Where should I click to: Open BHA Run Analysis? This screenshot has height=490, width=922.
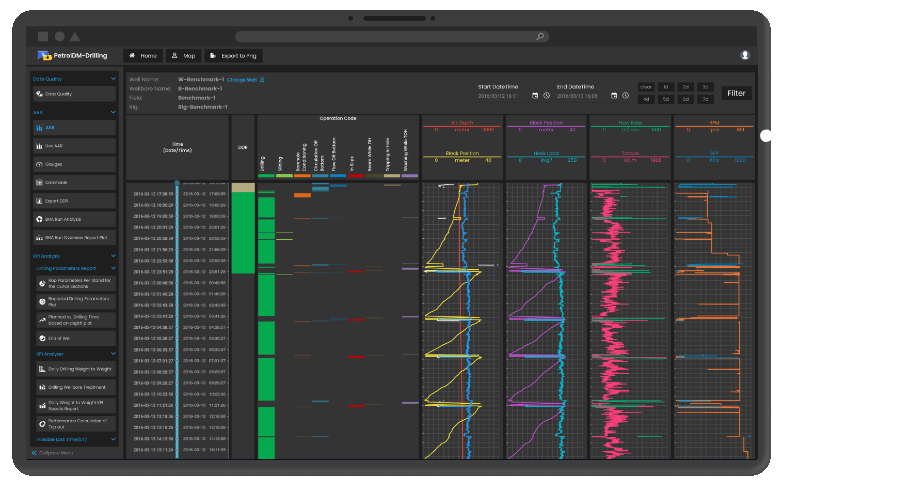click(74, 219)
